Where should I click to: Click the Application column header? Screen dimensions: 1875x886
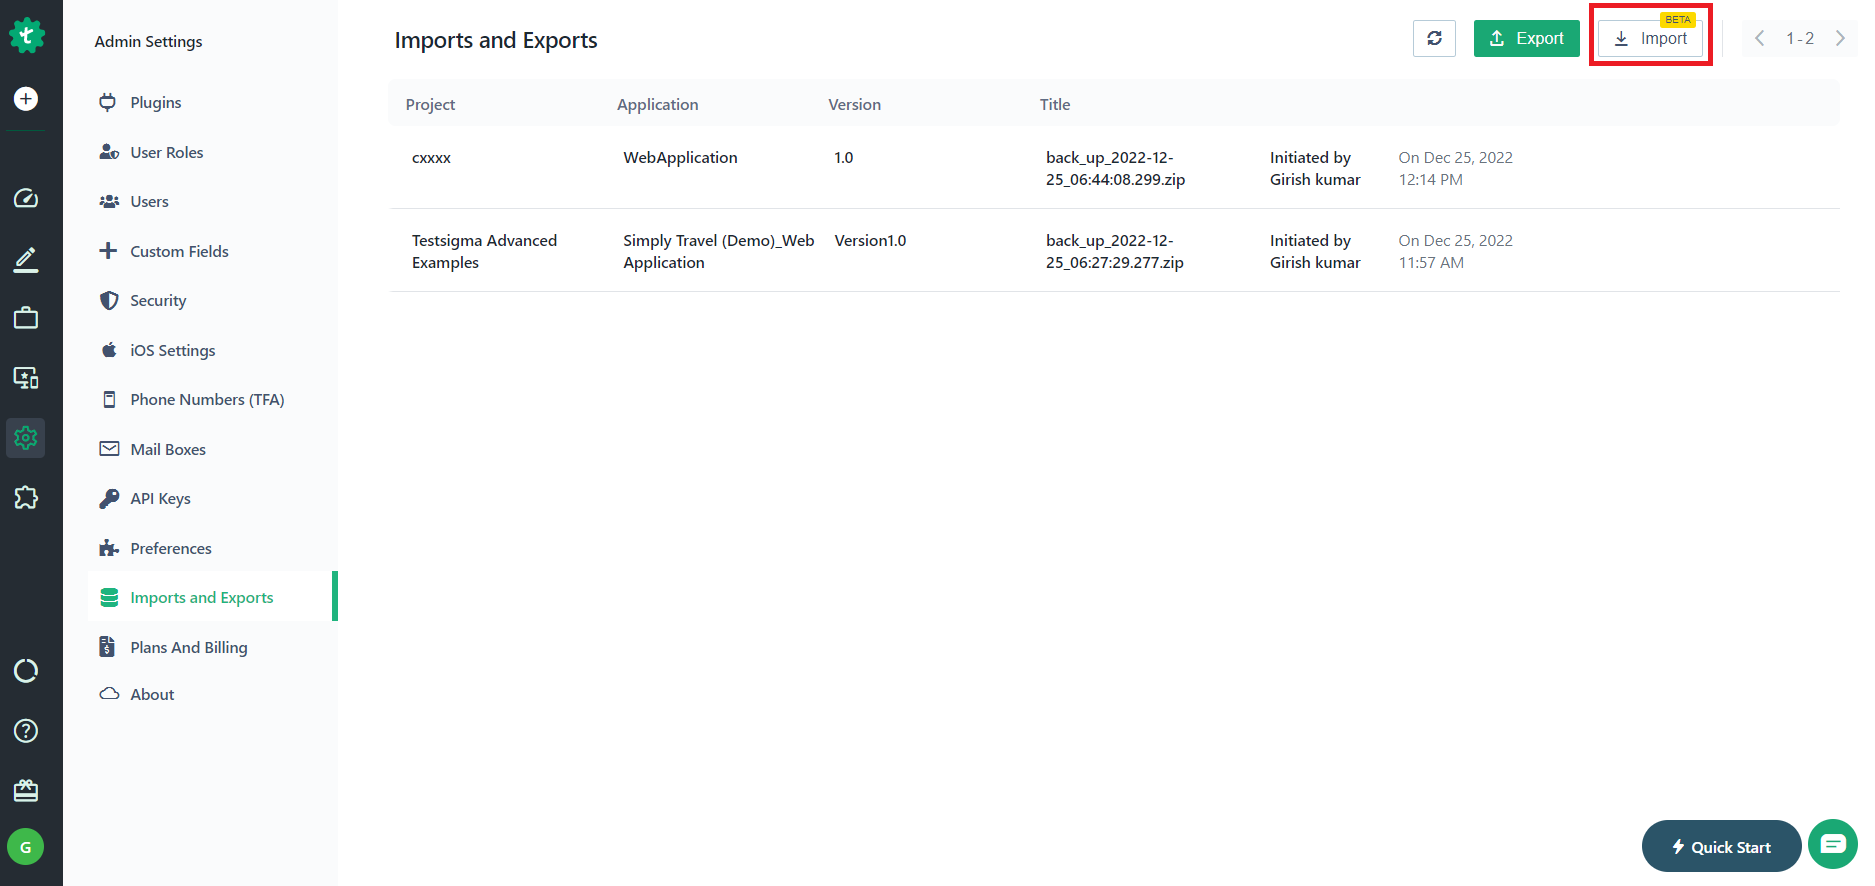tap(658, 104)
